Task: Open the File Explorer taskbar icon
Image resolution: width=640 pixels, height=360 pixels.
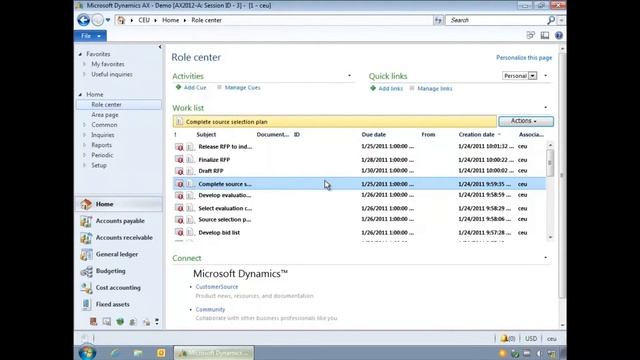Action: pyautogui.click(x=138, y=353)
